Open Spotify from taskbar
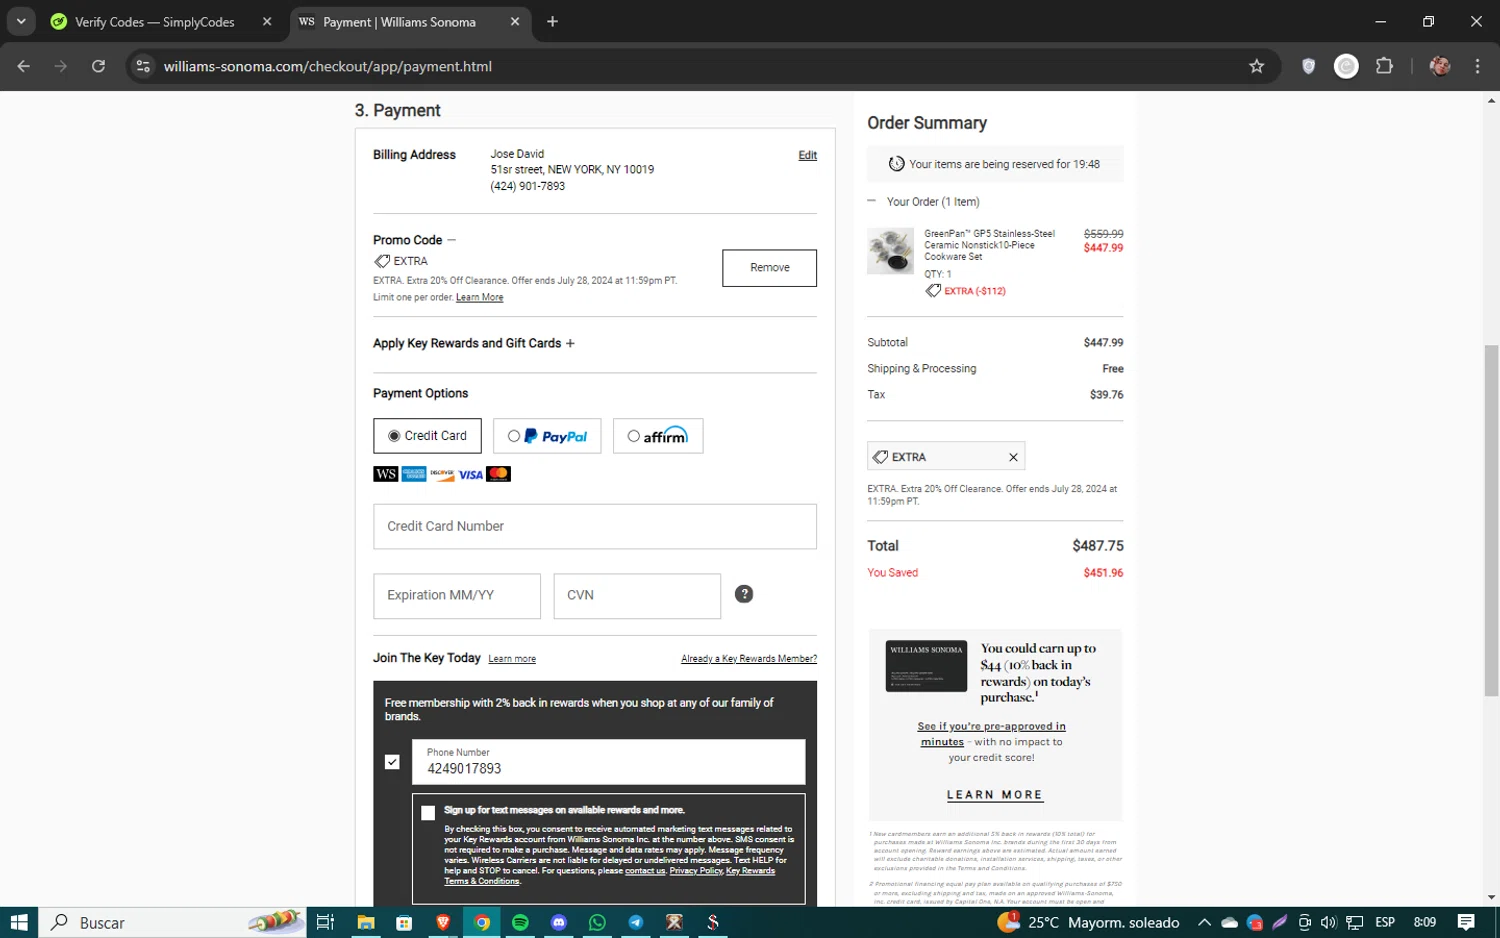Screen dimensions: 1500x938 click(x=520, y=922)
